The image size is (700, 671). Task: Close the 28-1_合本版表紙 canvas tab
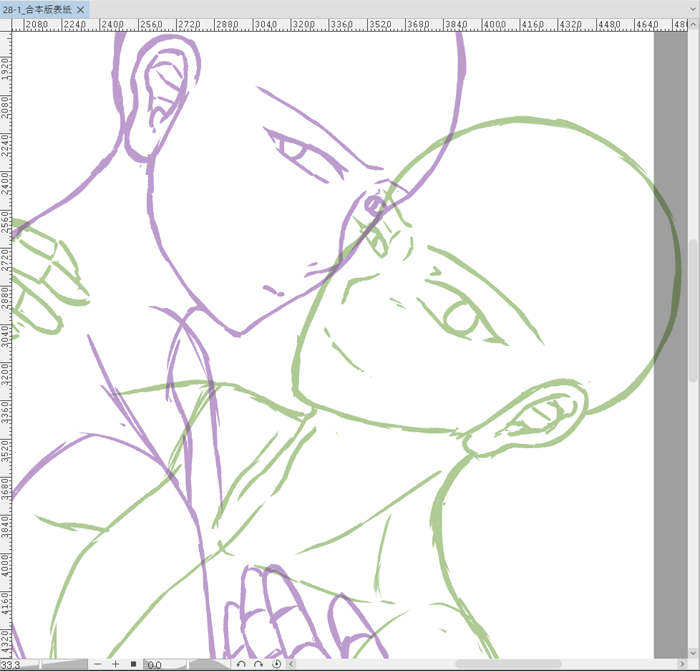tap(80, 9)
